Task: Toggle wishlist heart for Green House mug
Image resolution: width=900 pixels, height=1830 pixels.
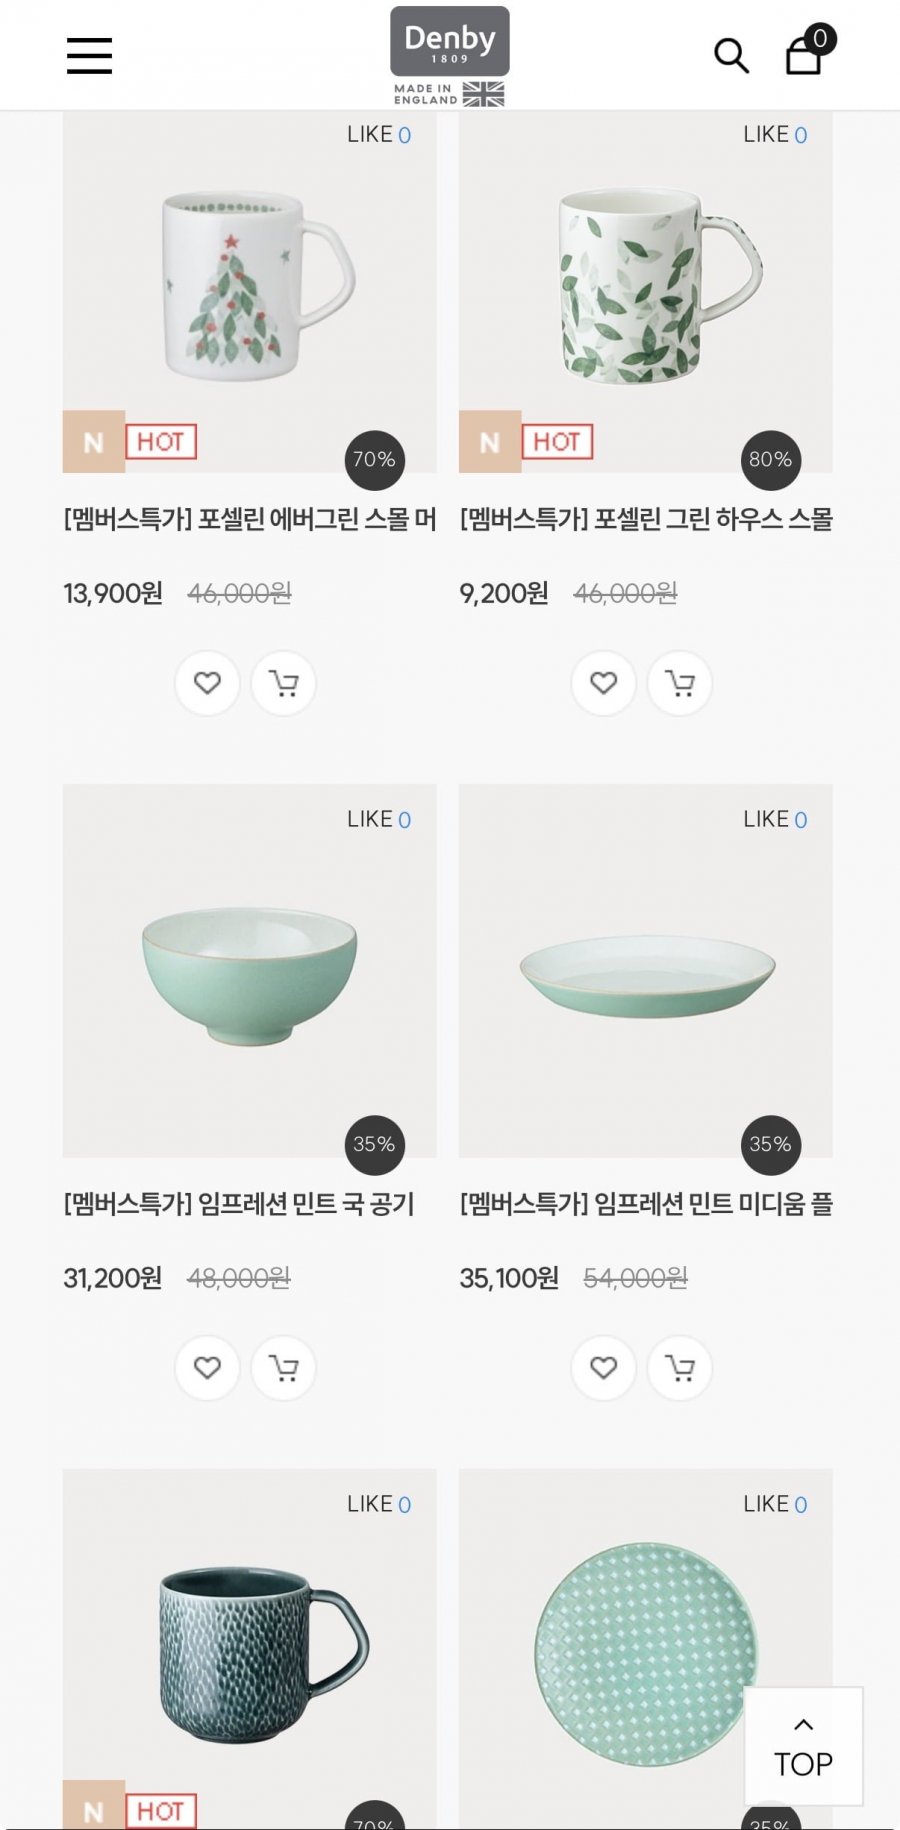Action: coord(603,683)
